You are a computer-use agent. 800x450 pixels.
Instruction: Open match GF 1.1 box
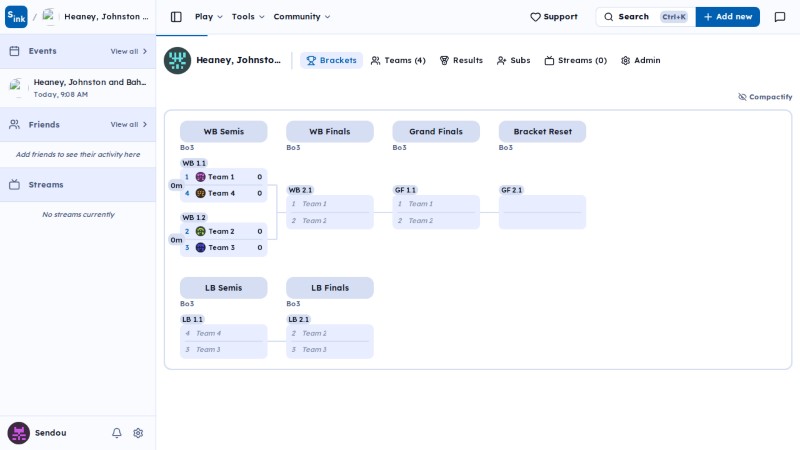436,212
